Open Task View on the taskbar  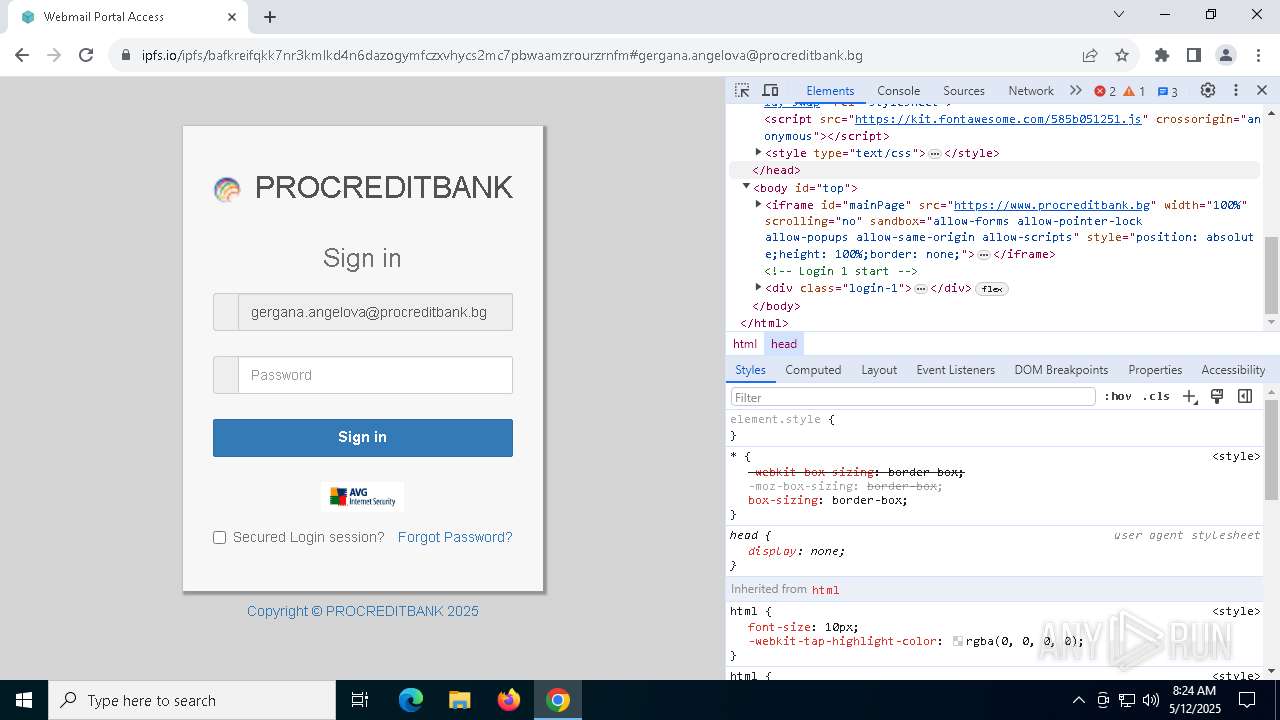tap(360, 700)
